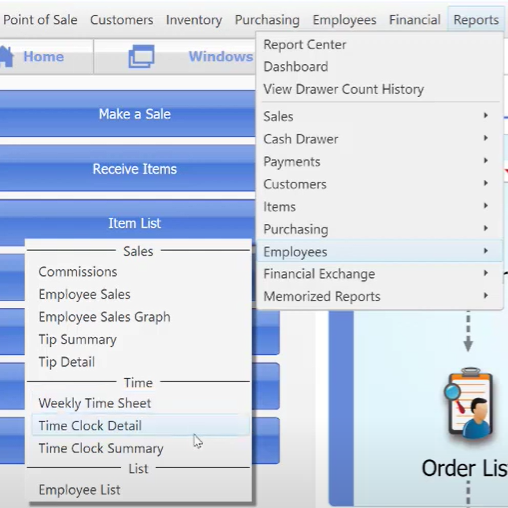Open the Reports menu
This screenshot has height=508, width=508.
click(x=476, y=20)
